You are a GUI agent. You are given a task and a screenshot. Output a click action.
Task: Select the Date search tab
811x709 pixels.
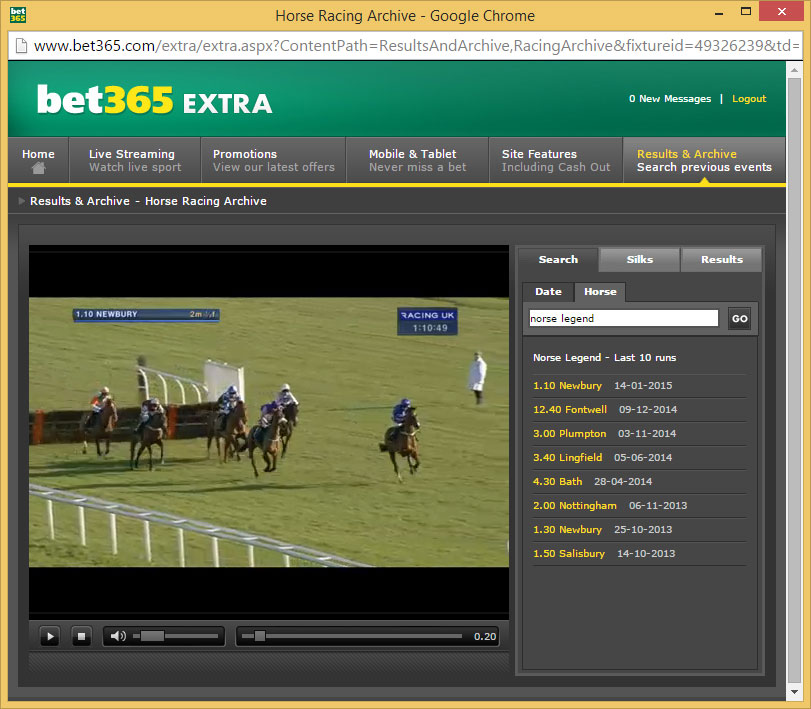[x=548, y=292]
